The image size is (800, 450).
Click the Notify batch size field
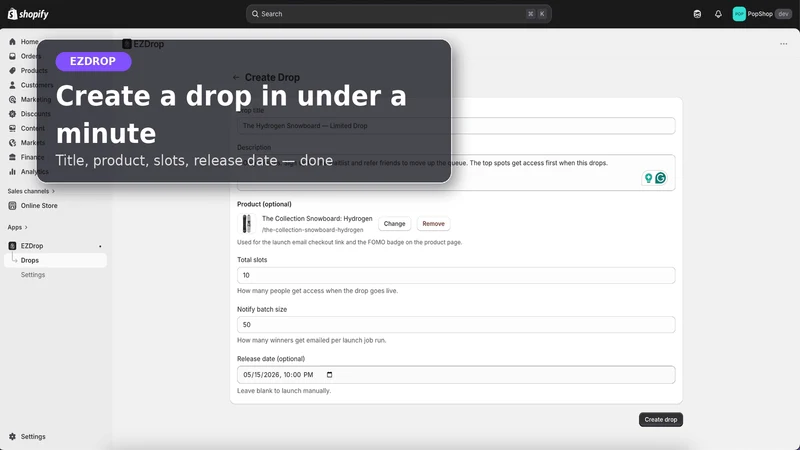pyautogui.click(x=456, y=324)
